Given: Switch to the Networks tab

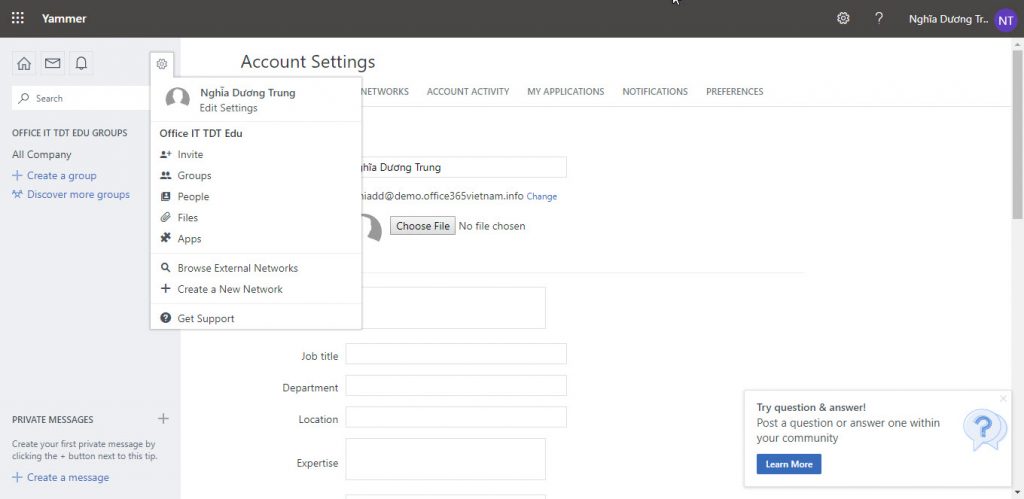Looking at the screenshot, I should [x=385, y=91].
